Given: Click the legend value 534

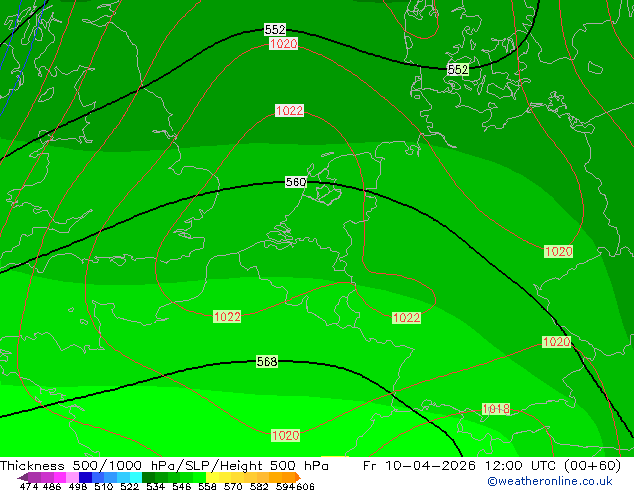Looking at the screenshot, I should pos(156,486).
